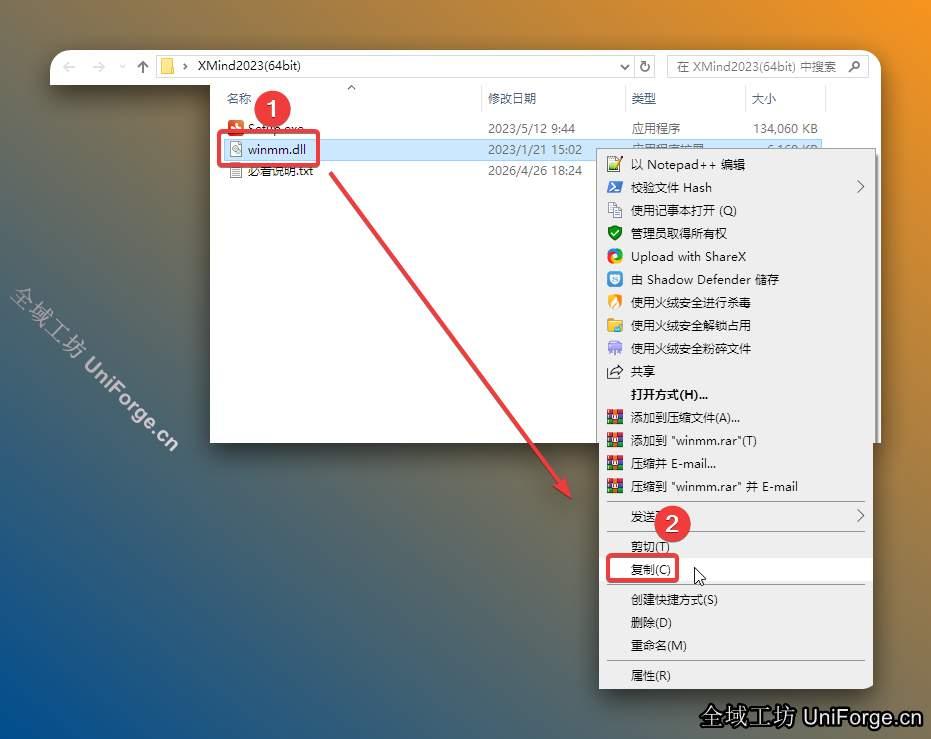
Task: Open the address bar history dropdown
Action: (x=625, y=67)
